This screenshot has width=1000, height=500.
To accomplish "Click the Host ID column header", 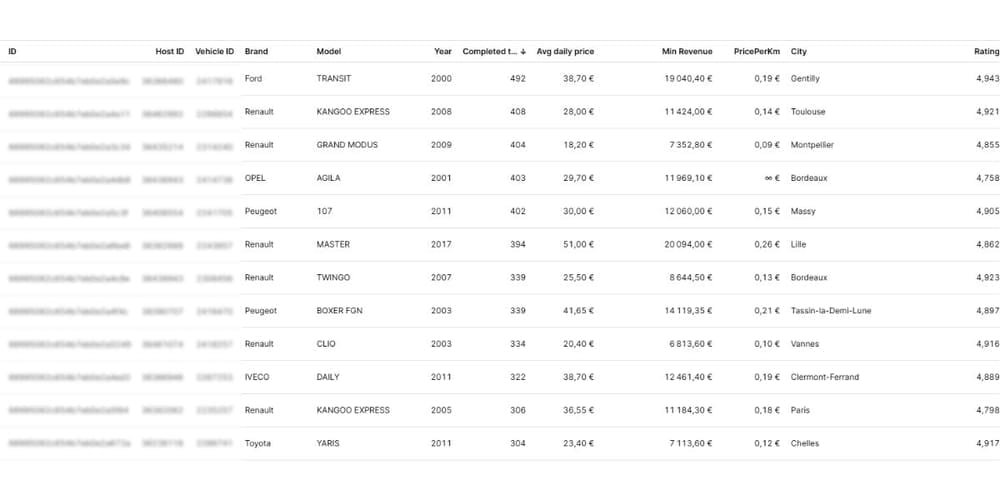I will (170, 52).
